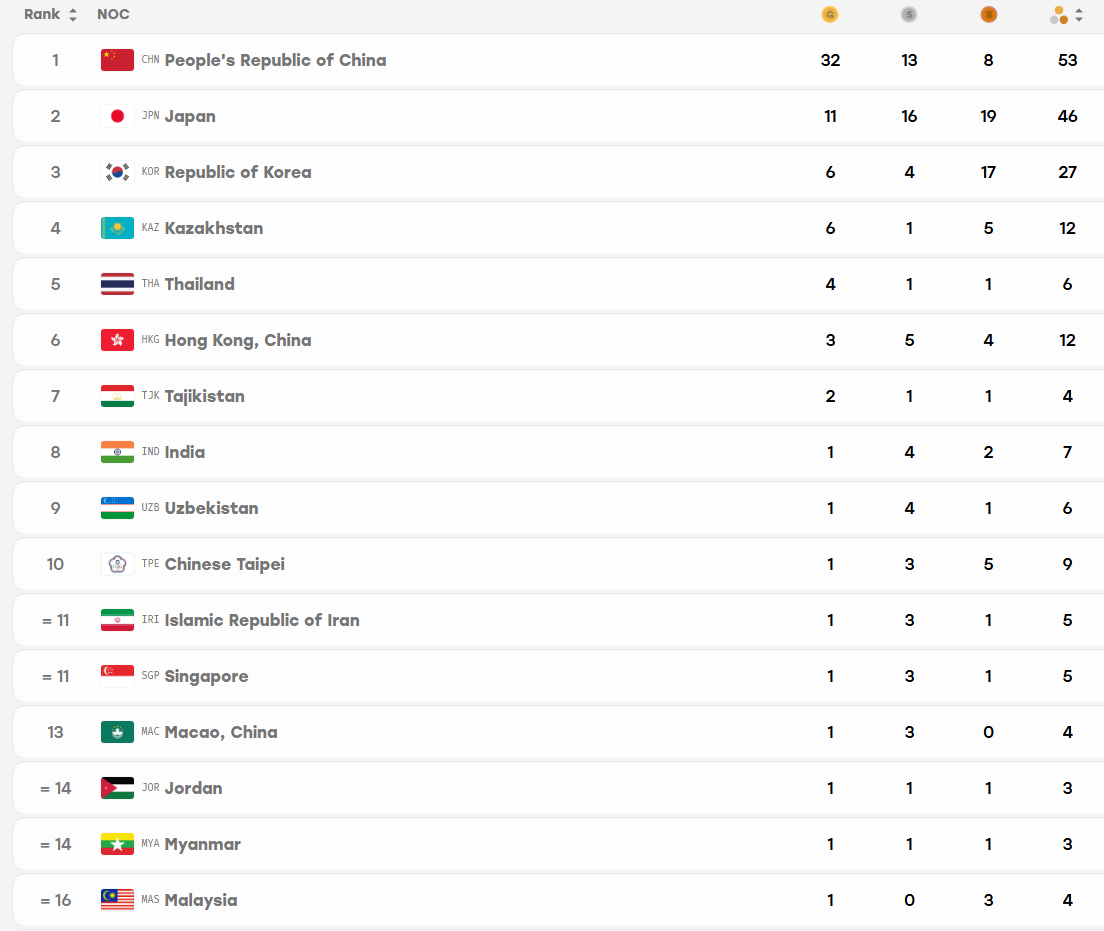Click the Myanmar flag icon

point(117,844)
